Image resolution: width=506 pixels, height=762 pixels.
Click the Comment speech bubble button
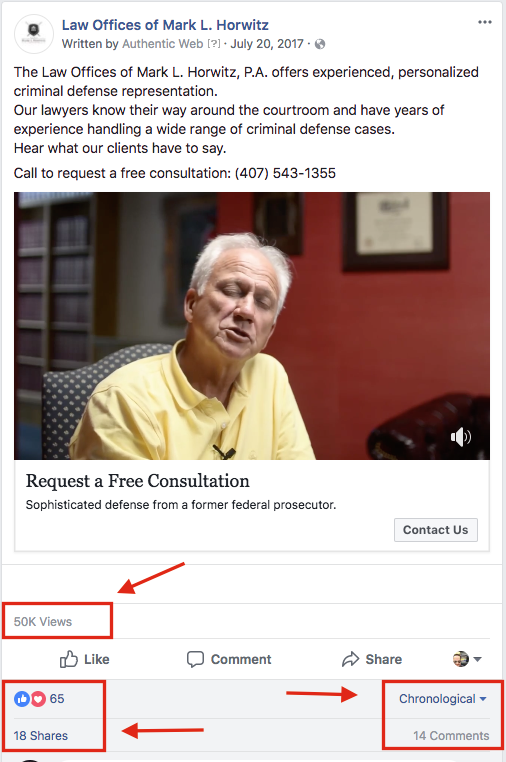[229, 659]
